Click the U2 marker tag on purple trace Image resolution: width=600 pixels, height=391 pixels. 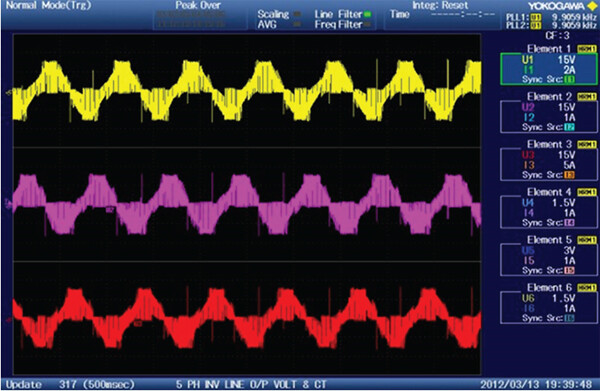point(110,209)
